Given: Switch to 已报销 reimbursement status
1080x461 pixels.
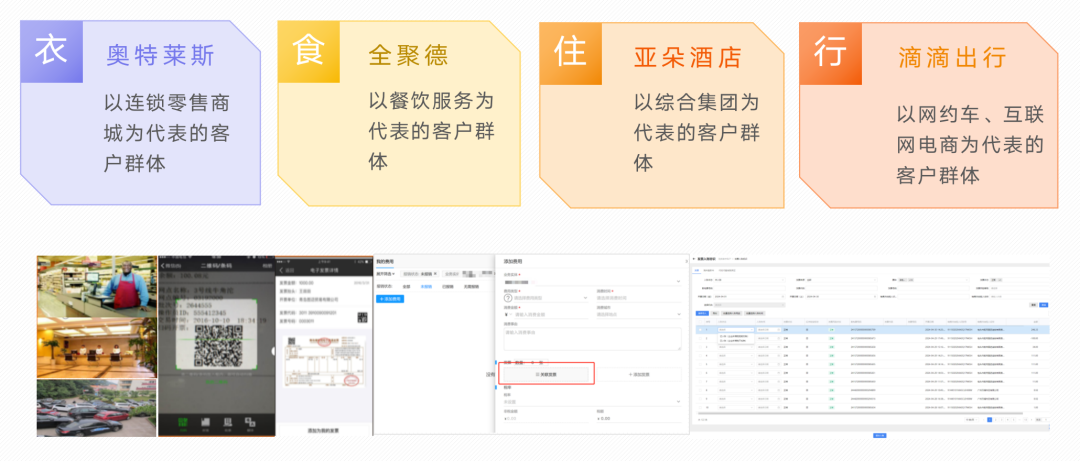Looking at the screenshot, I should coord(448,286).
